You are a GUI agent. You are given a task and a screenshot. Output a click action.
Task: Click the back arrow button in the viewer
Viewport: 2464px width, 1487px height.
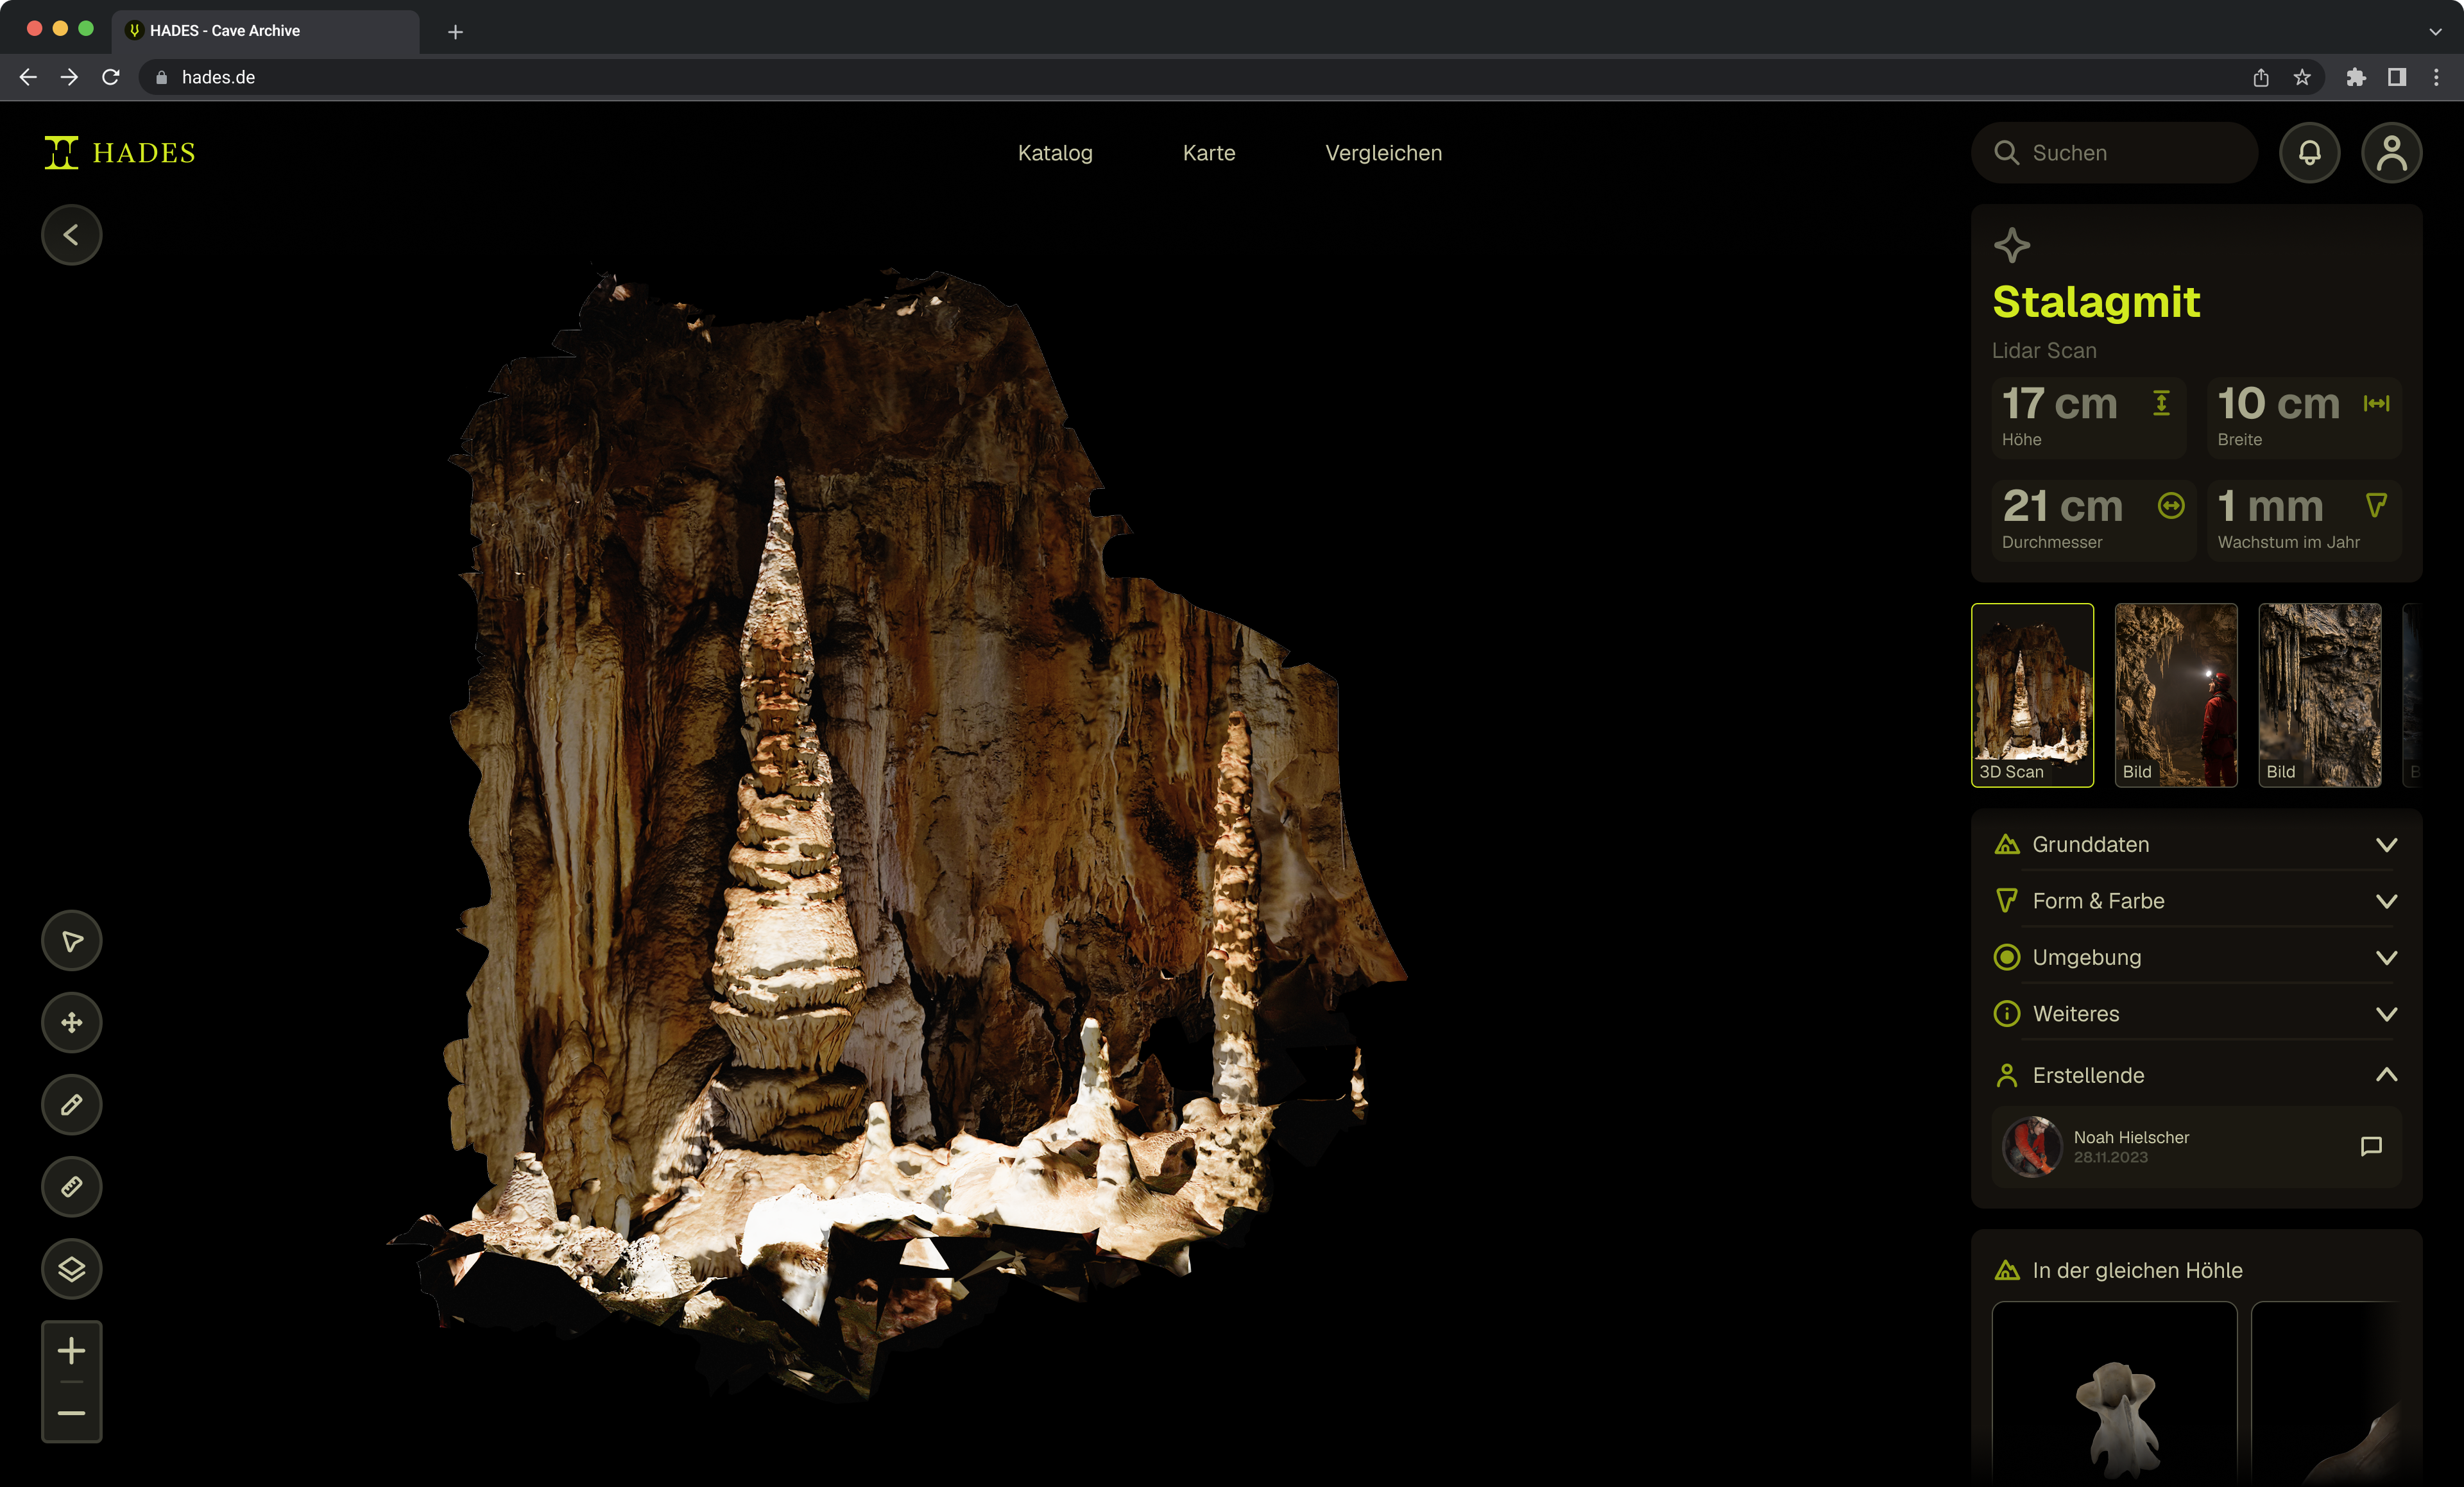point(71,235)
